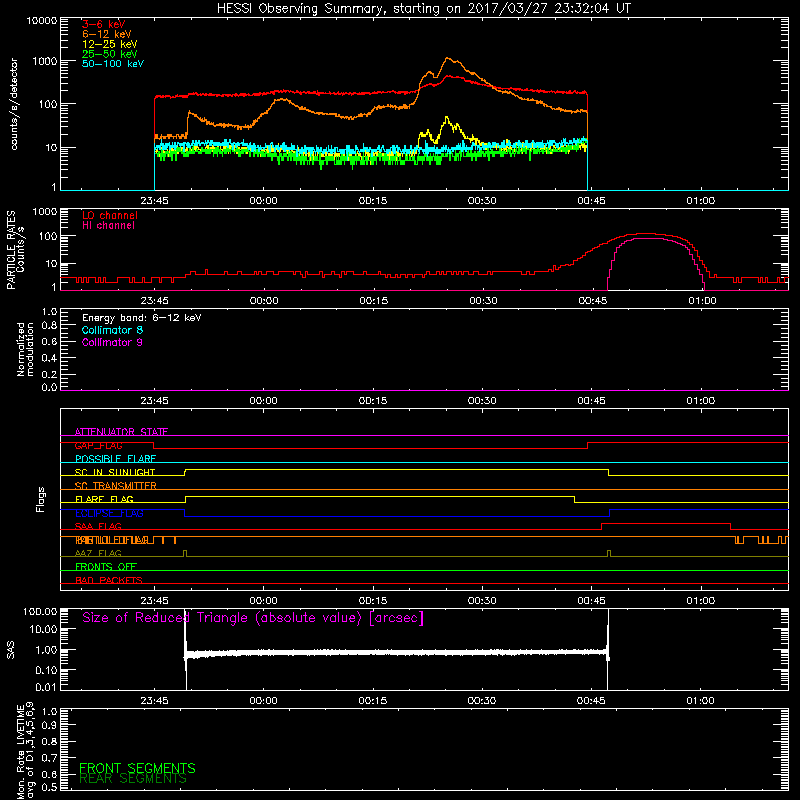Click the REAR SEGMENTS legend label

[133, 779]
